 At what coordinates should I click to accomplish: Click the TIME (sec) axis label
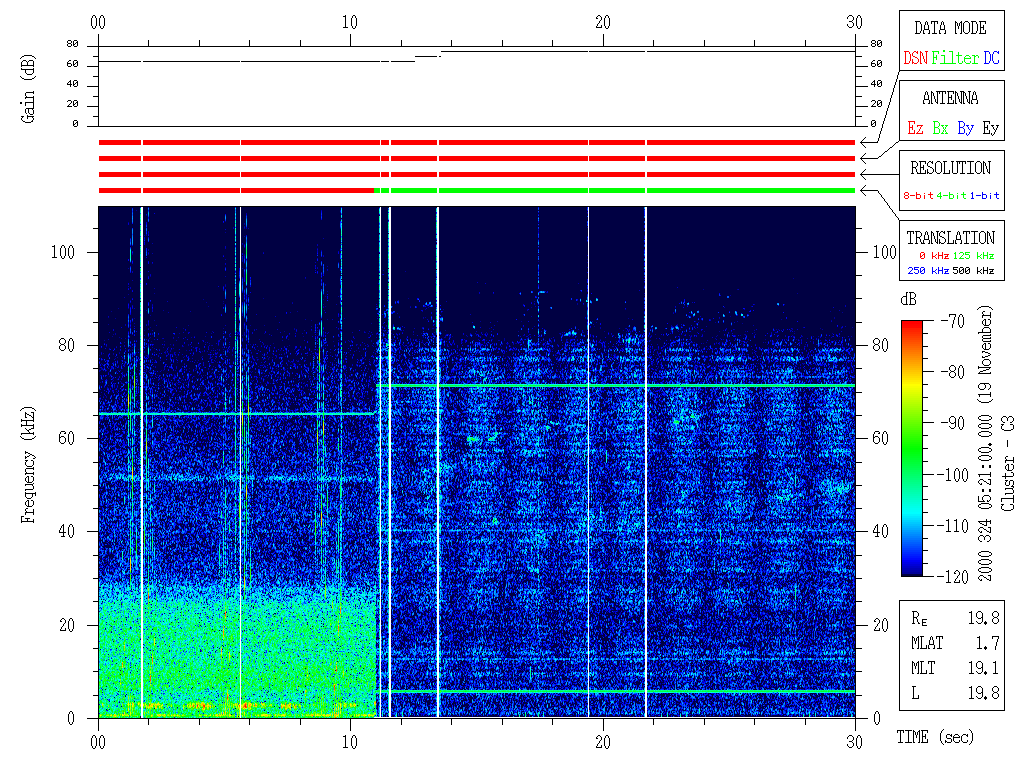click(x=934, y=738)
